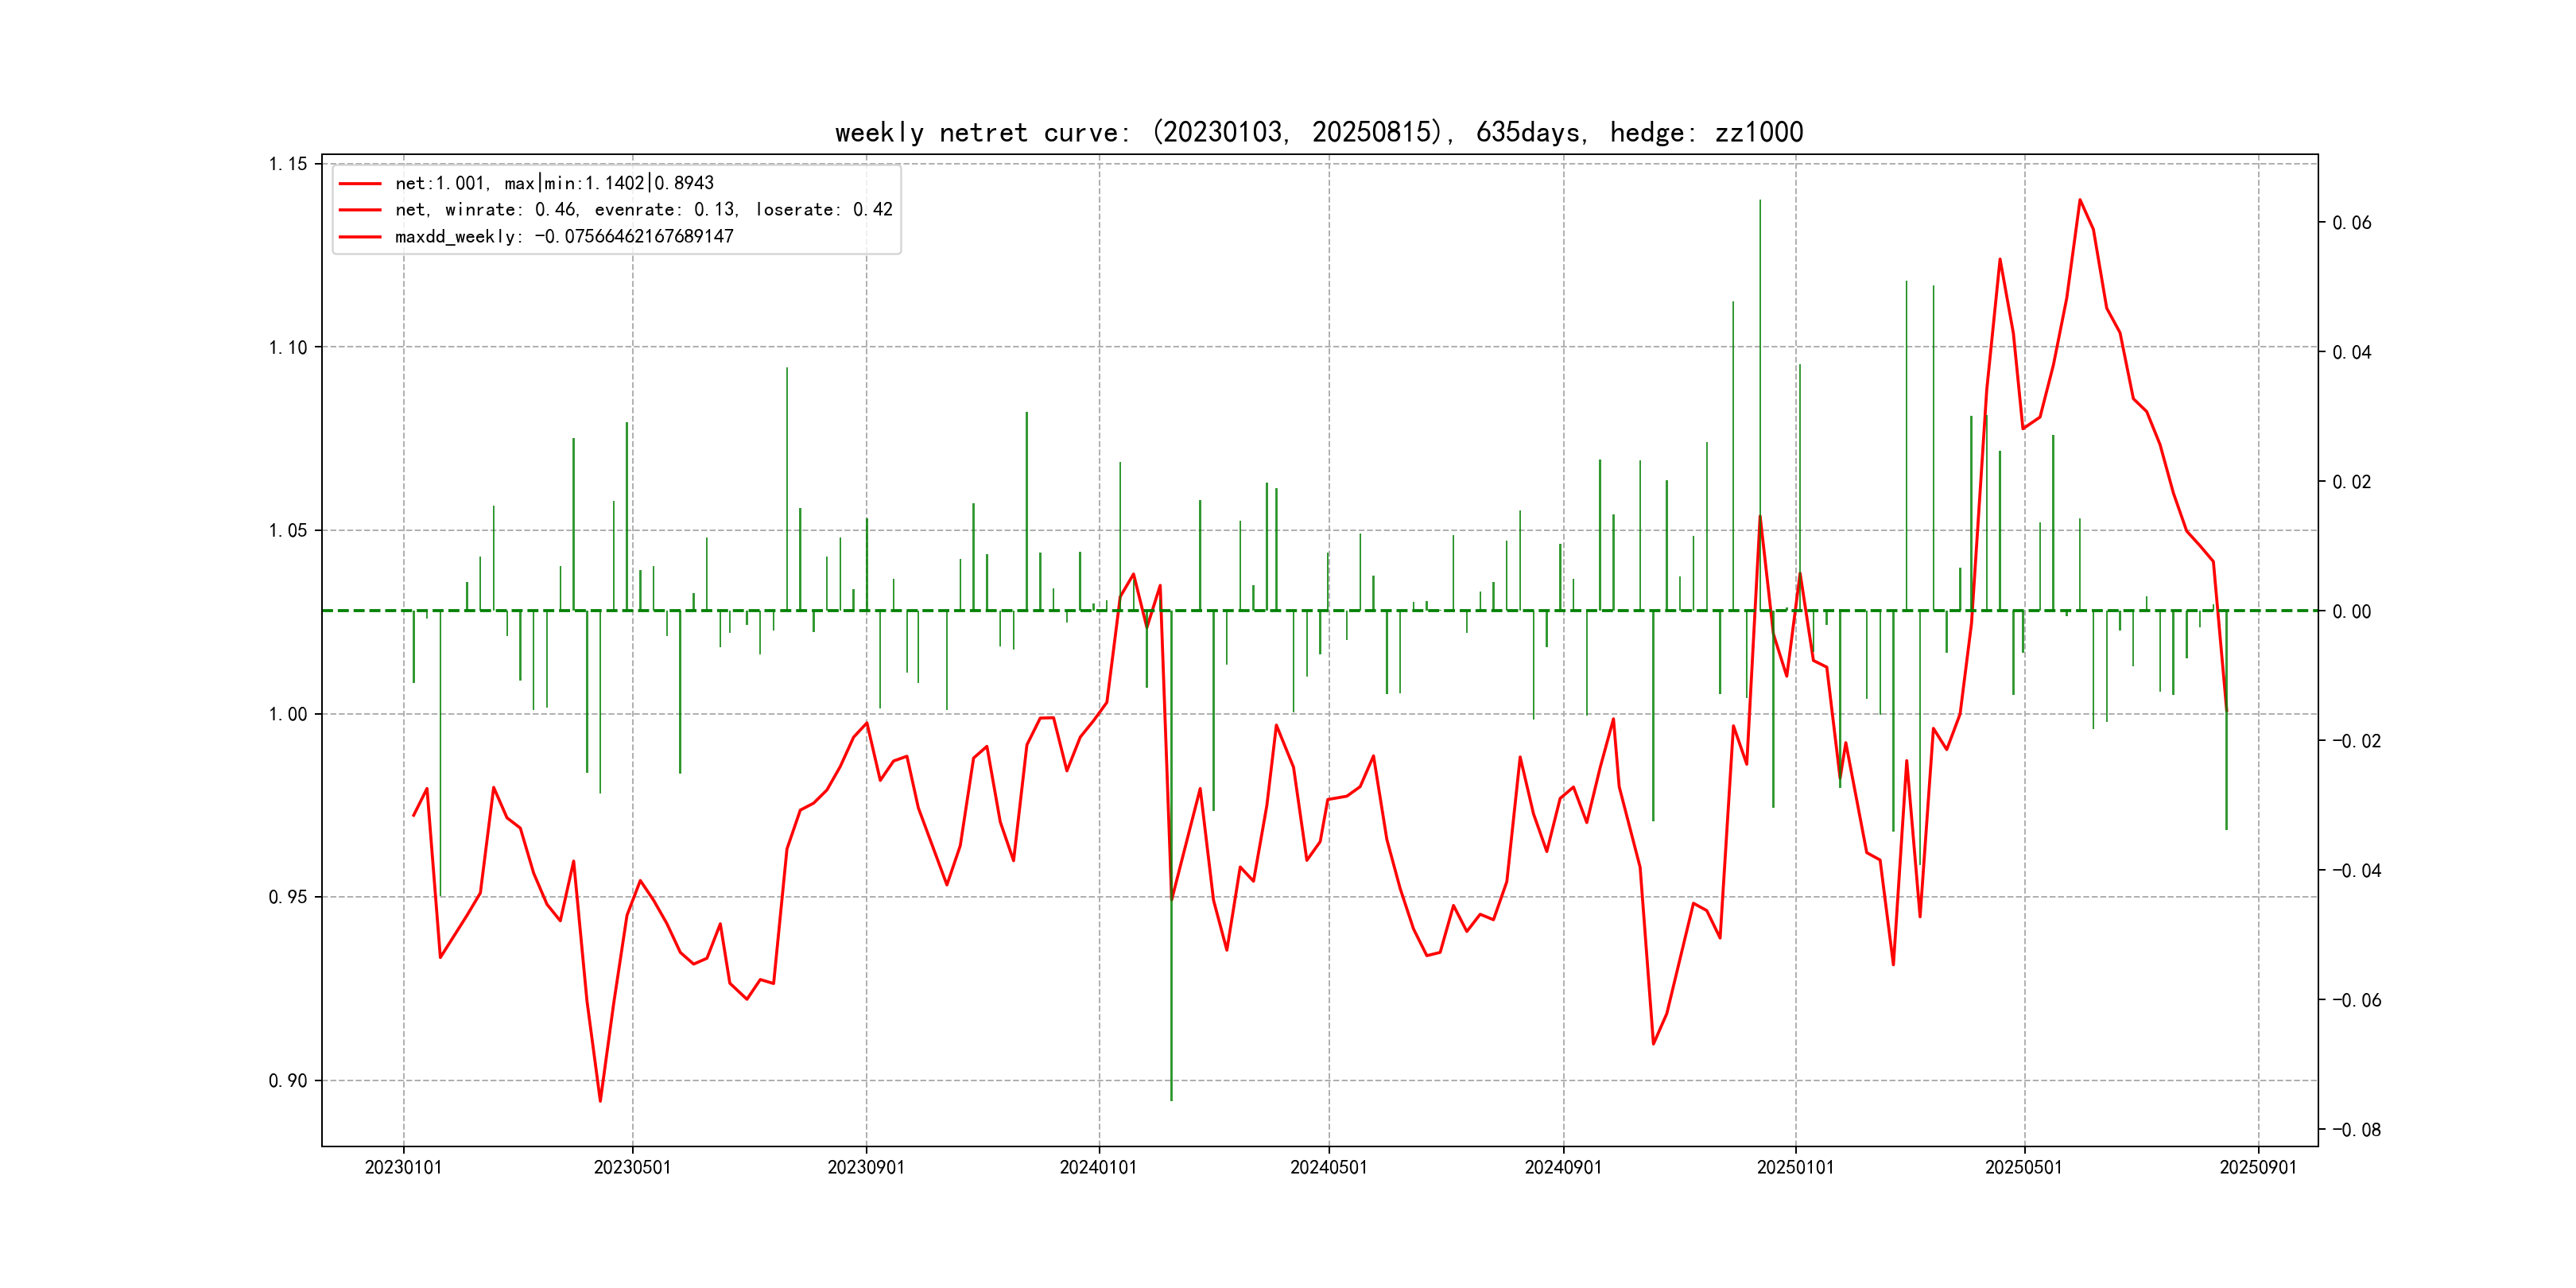Click x-axis label 20230101

[403, 1168]
